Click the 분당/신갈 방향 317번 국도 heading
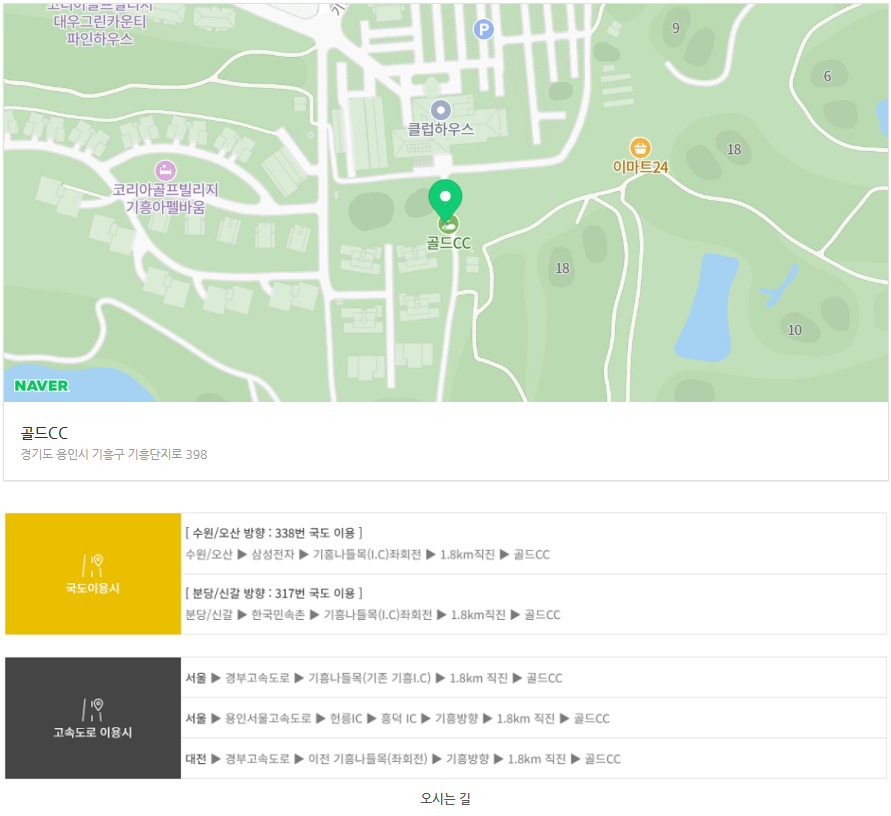 (273, 593)
